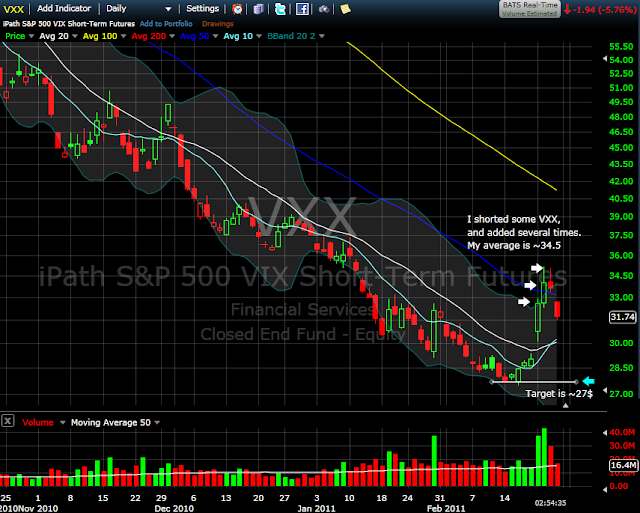Click the Dec 2010 date axis label
This screenshot has width=640, height=513.
[x=174, y=509]
